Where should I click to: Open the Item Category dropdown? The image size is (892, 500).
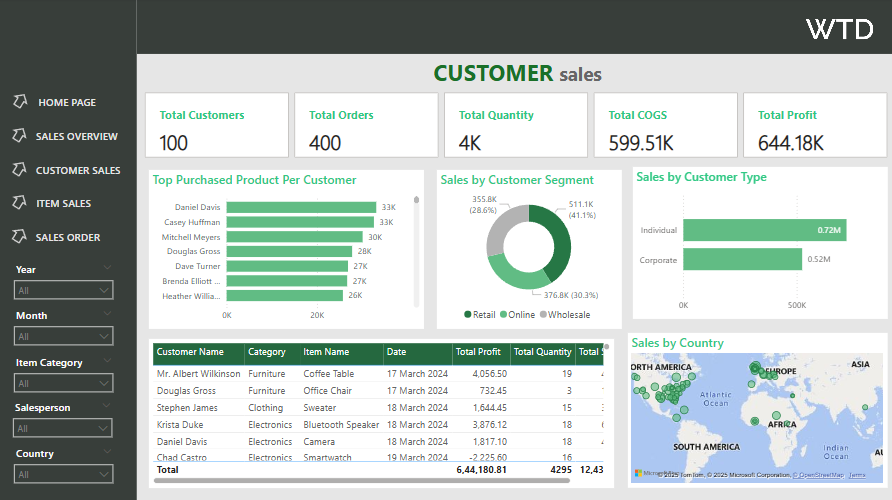pyautogui.click(x=63, y=383)
